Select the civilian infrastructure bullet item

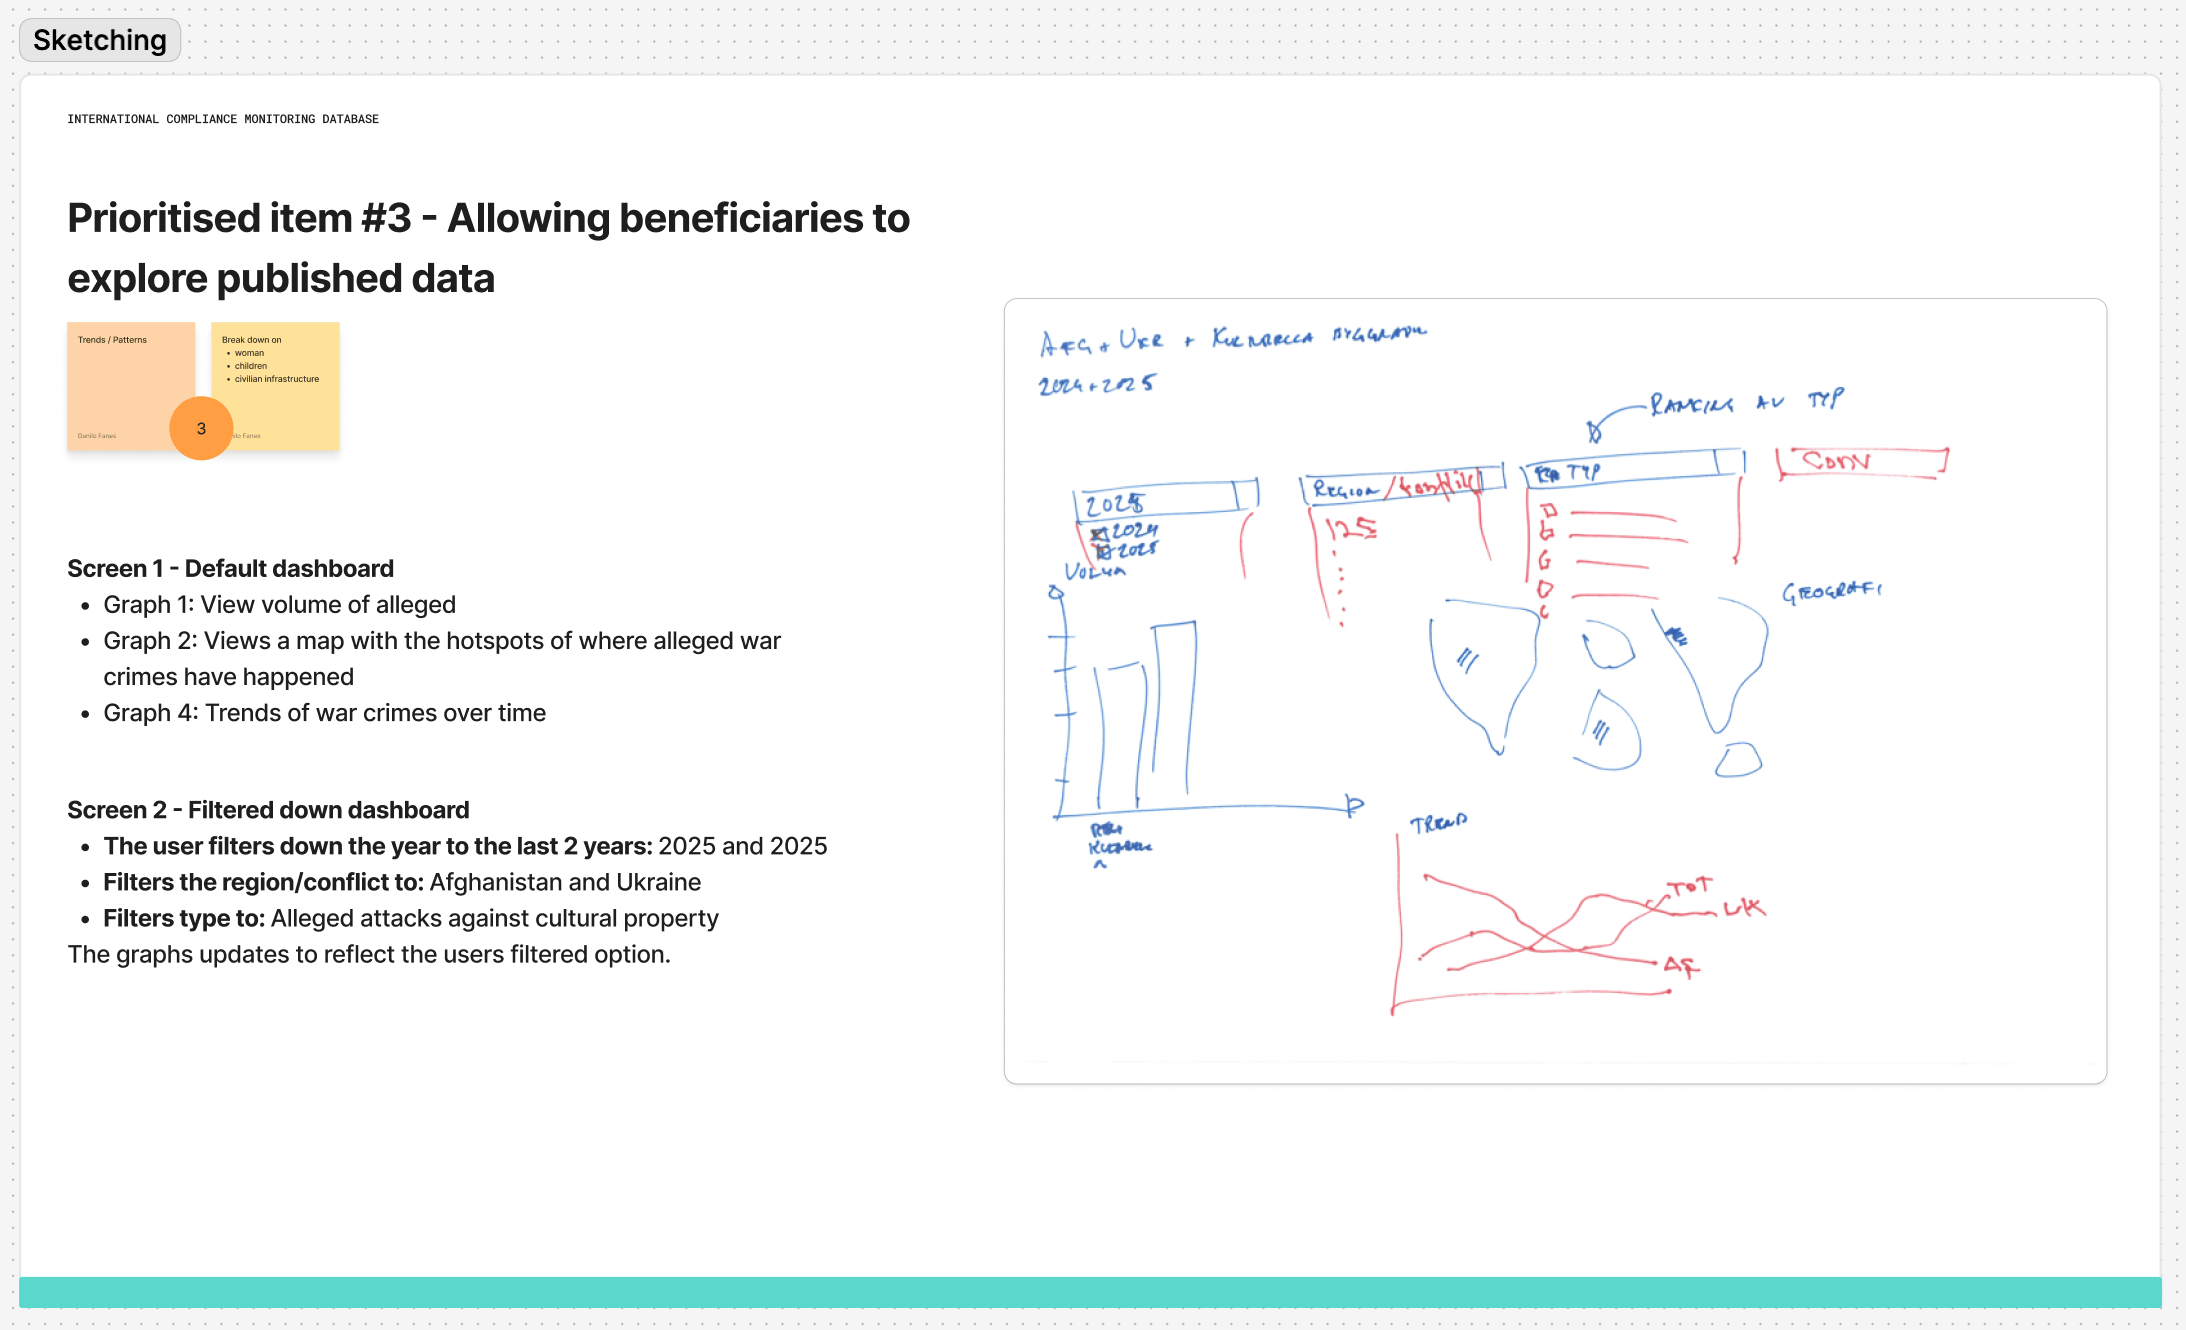pyautogui.click(x=276, y=379)
